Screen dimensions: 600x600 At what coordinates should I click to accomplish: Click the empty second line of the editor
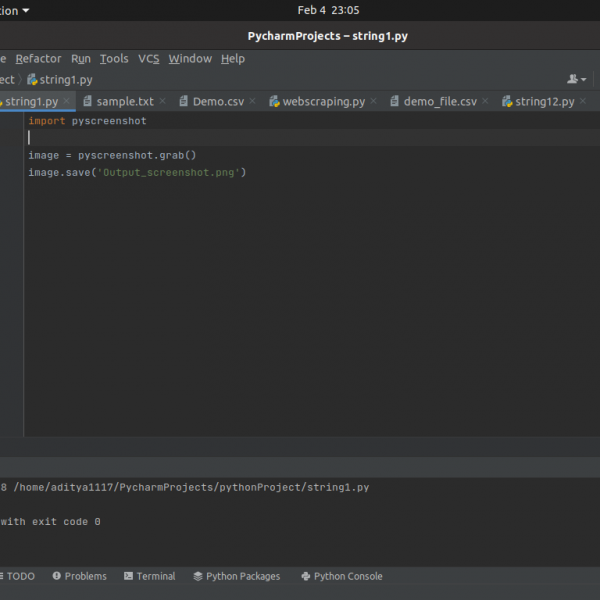[314, 138]
